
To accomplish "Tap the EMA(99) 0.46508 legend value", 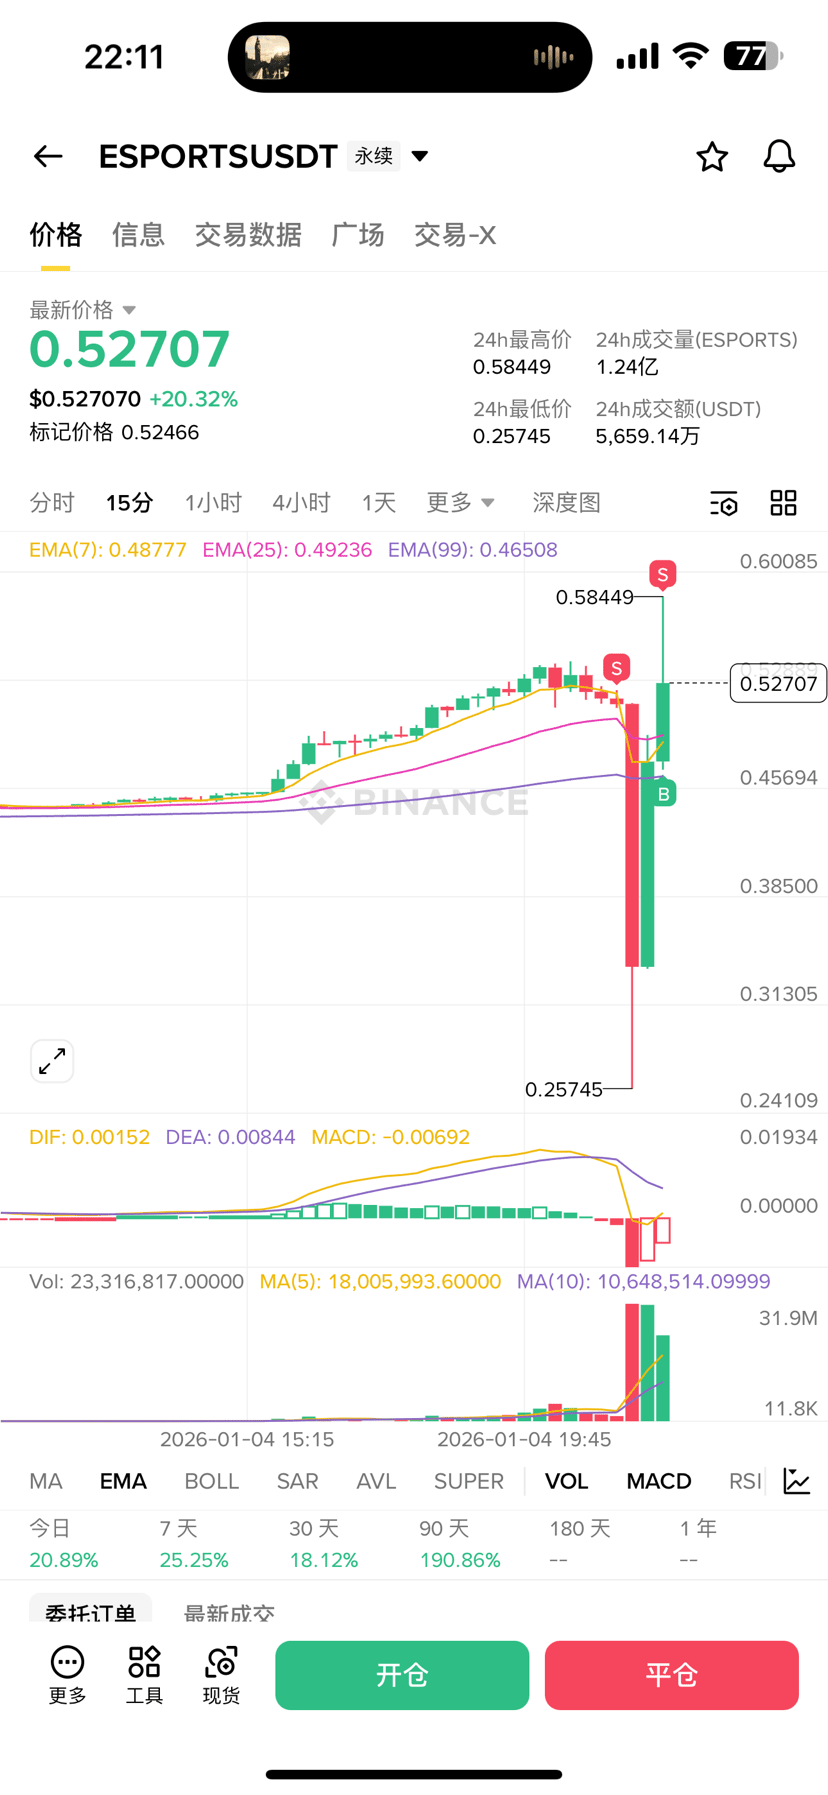I will pyautogui.click(x=473, y=550).
